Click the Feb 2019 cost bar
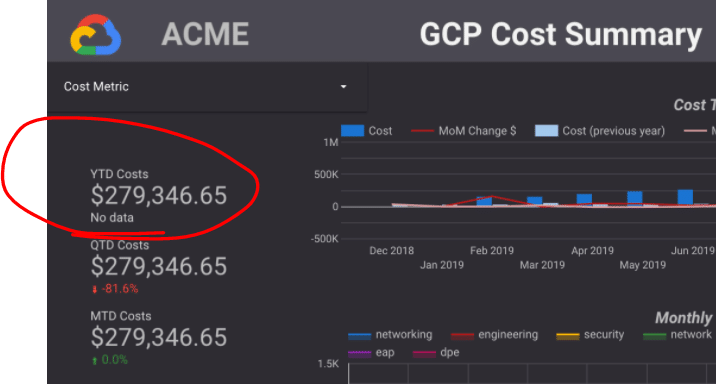This screenshot has width=716, height=384. point(484,201)
